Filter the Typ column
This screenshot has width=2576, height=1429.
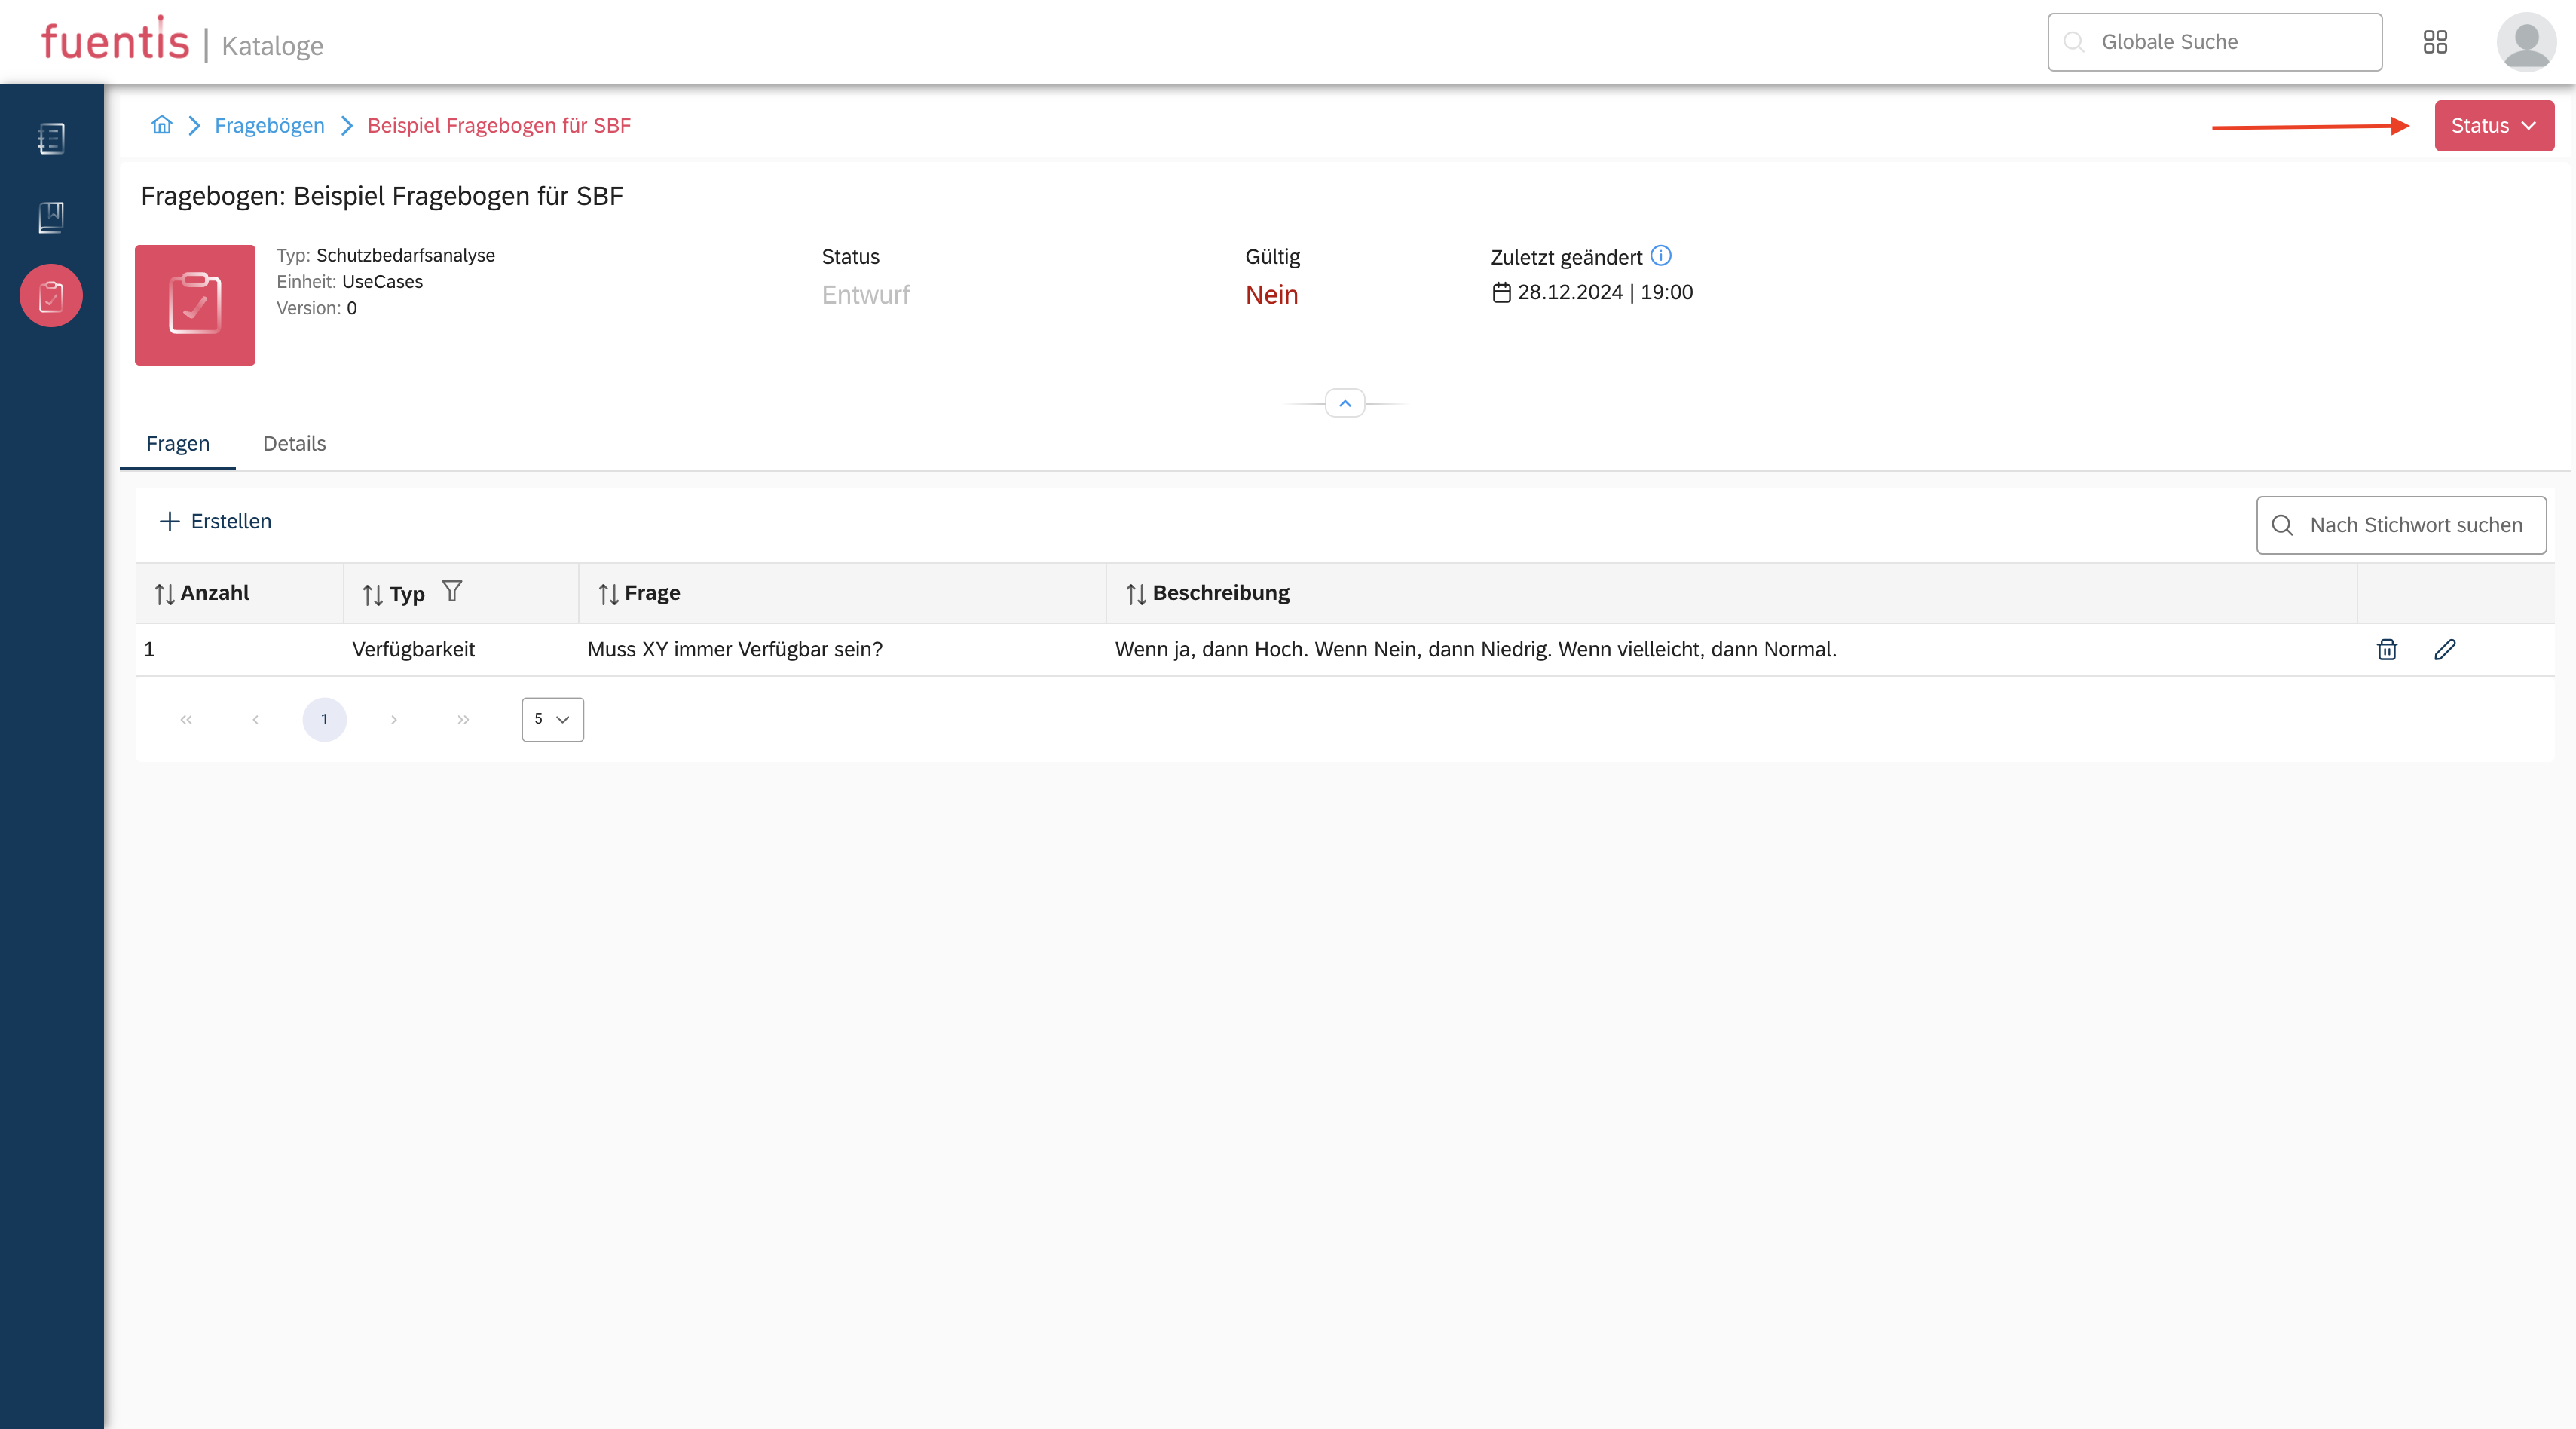point(452,592)
